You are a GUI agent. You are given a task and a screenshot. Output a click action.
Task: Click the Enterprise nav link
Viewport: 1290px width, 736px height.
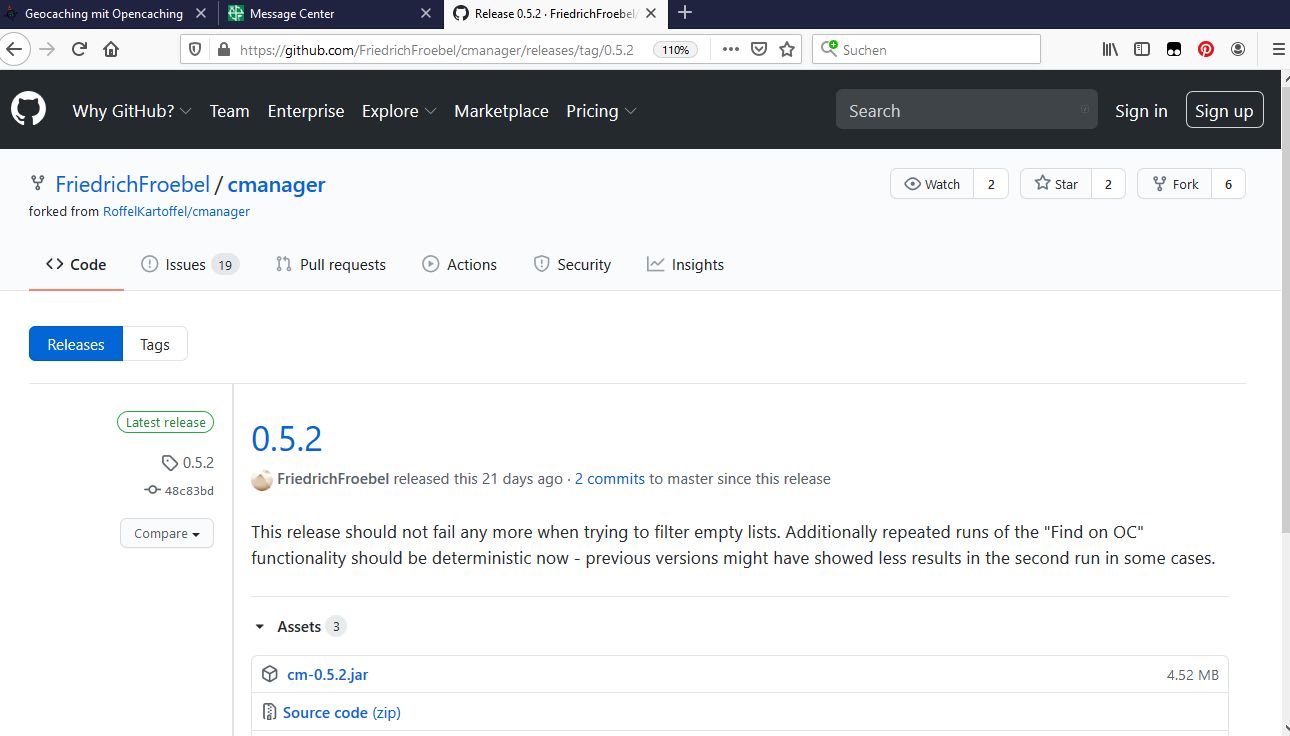[306, 111]
